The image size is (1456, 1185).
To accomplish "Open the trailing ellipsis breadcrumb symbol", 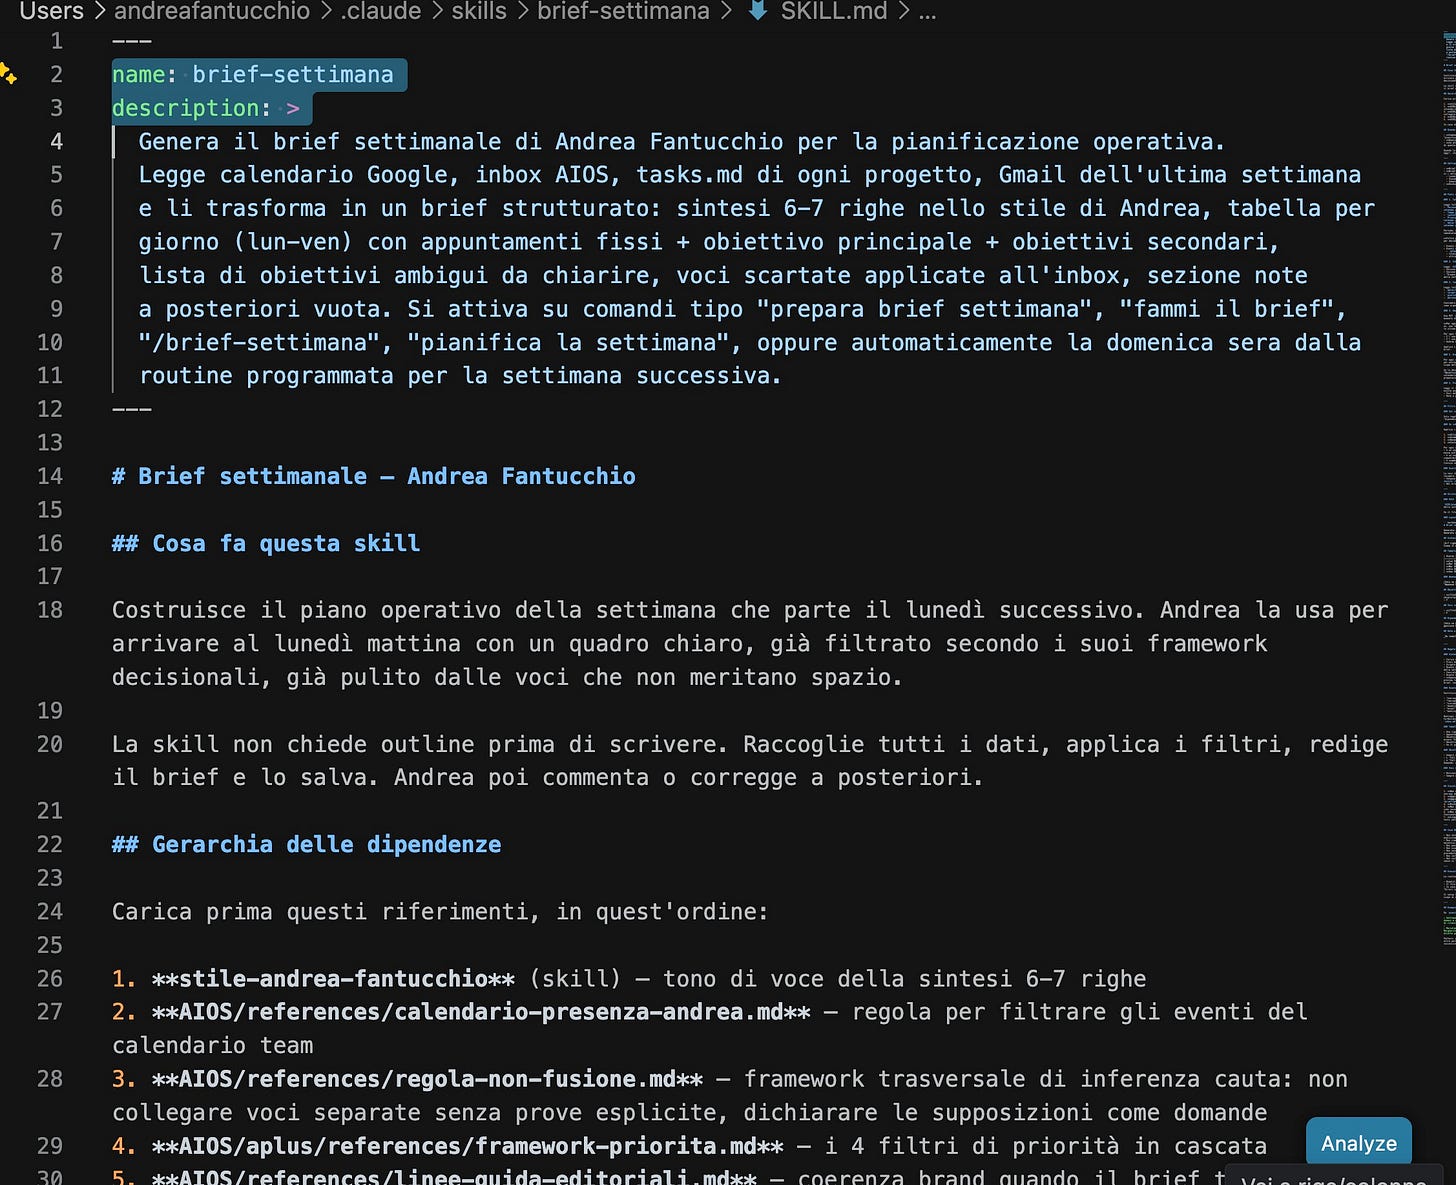I will coord(928,13).
